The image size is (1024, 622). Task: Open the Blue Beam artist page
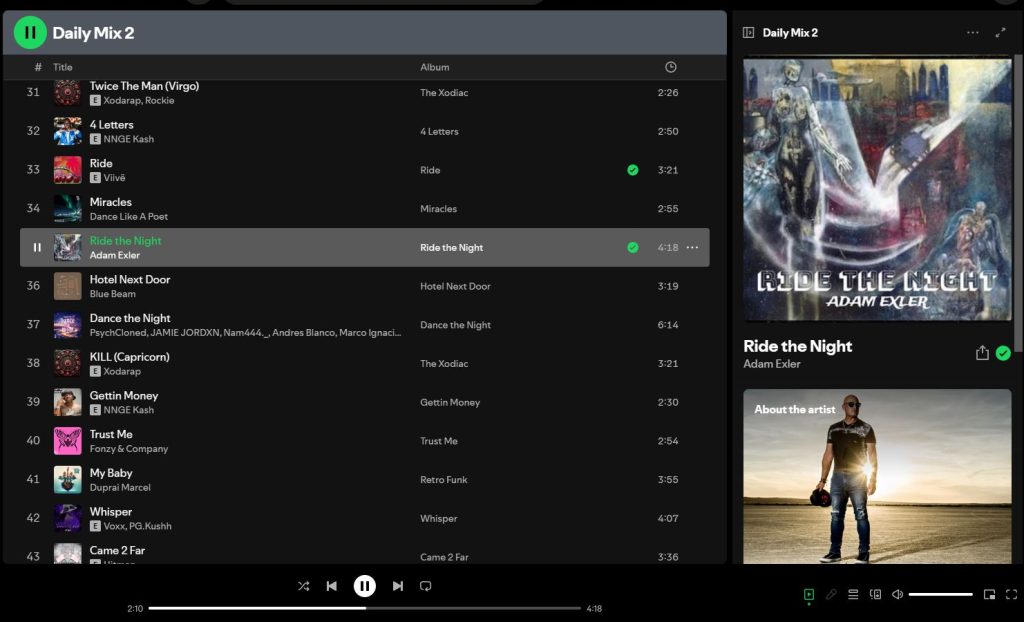113,294
